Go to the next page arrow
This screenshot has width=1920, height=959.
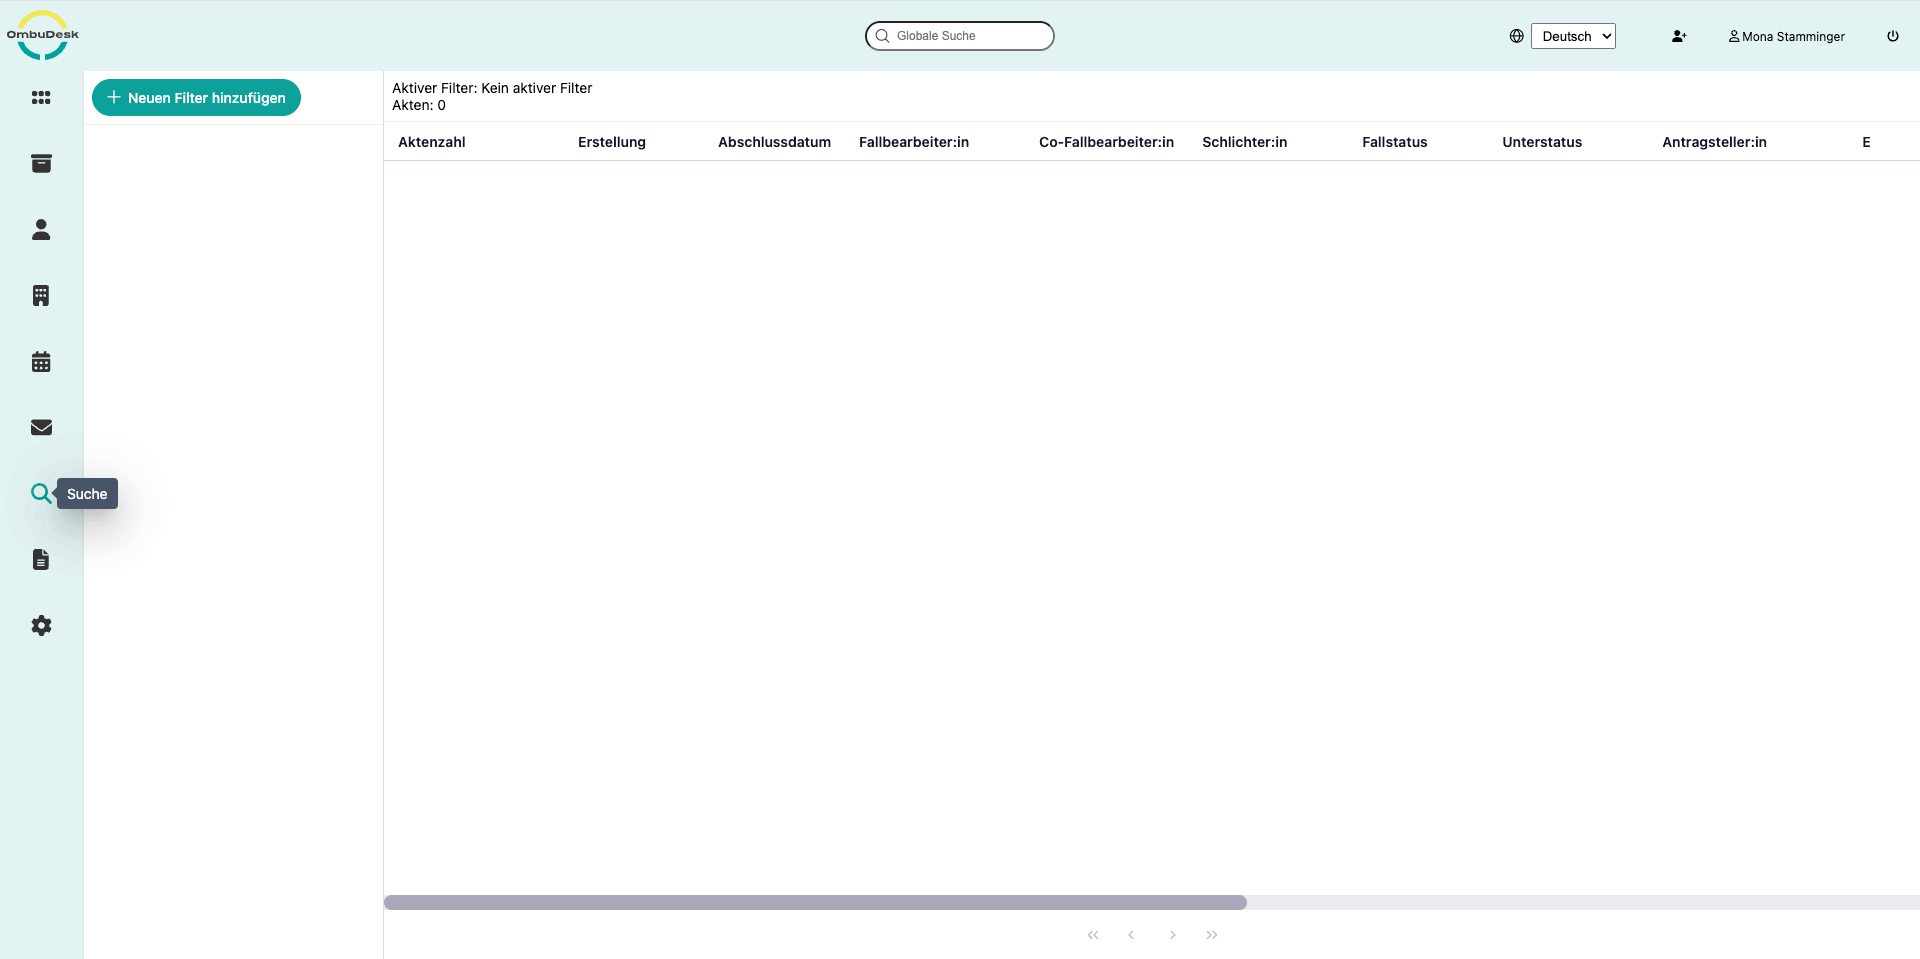[1173, 935]
